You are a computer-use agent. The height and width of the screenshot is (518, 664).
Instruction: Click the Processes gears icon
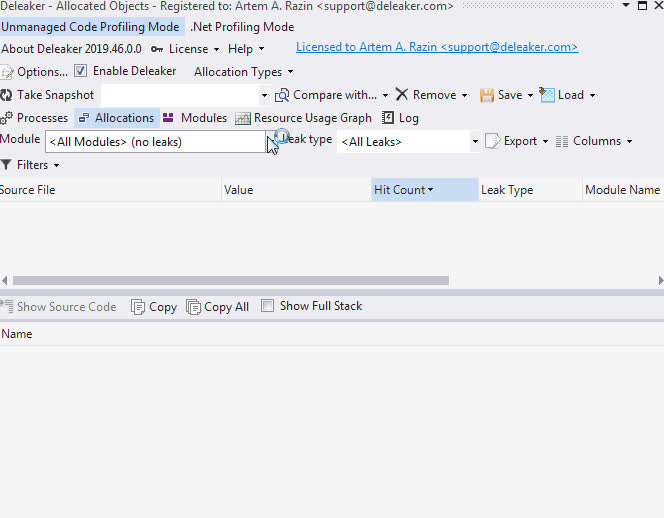[x=6, y=118]
